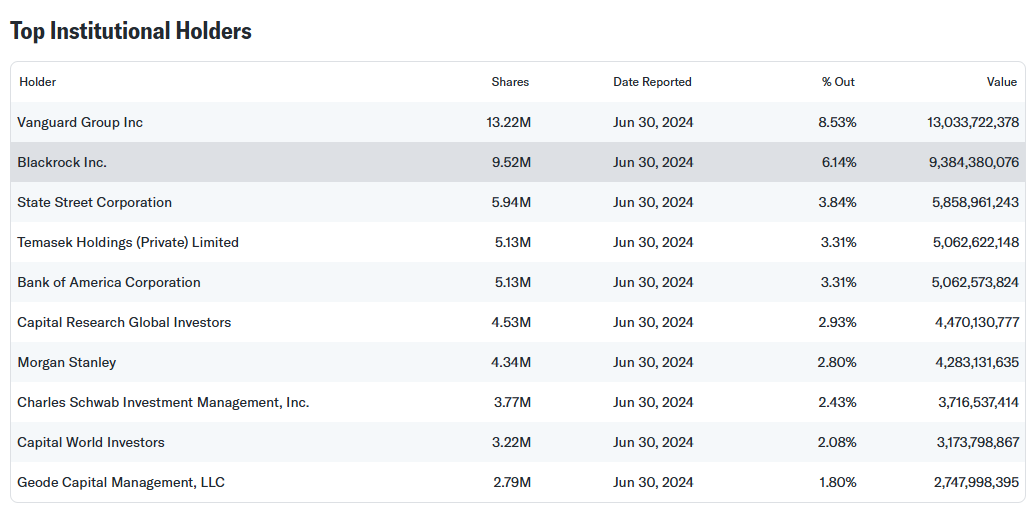Click Temasek's Jun 30, 2024 date
Viewport: 1030px width, 512px height.
(x=653, y=243)
